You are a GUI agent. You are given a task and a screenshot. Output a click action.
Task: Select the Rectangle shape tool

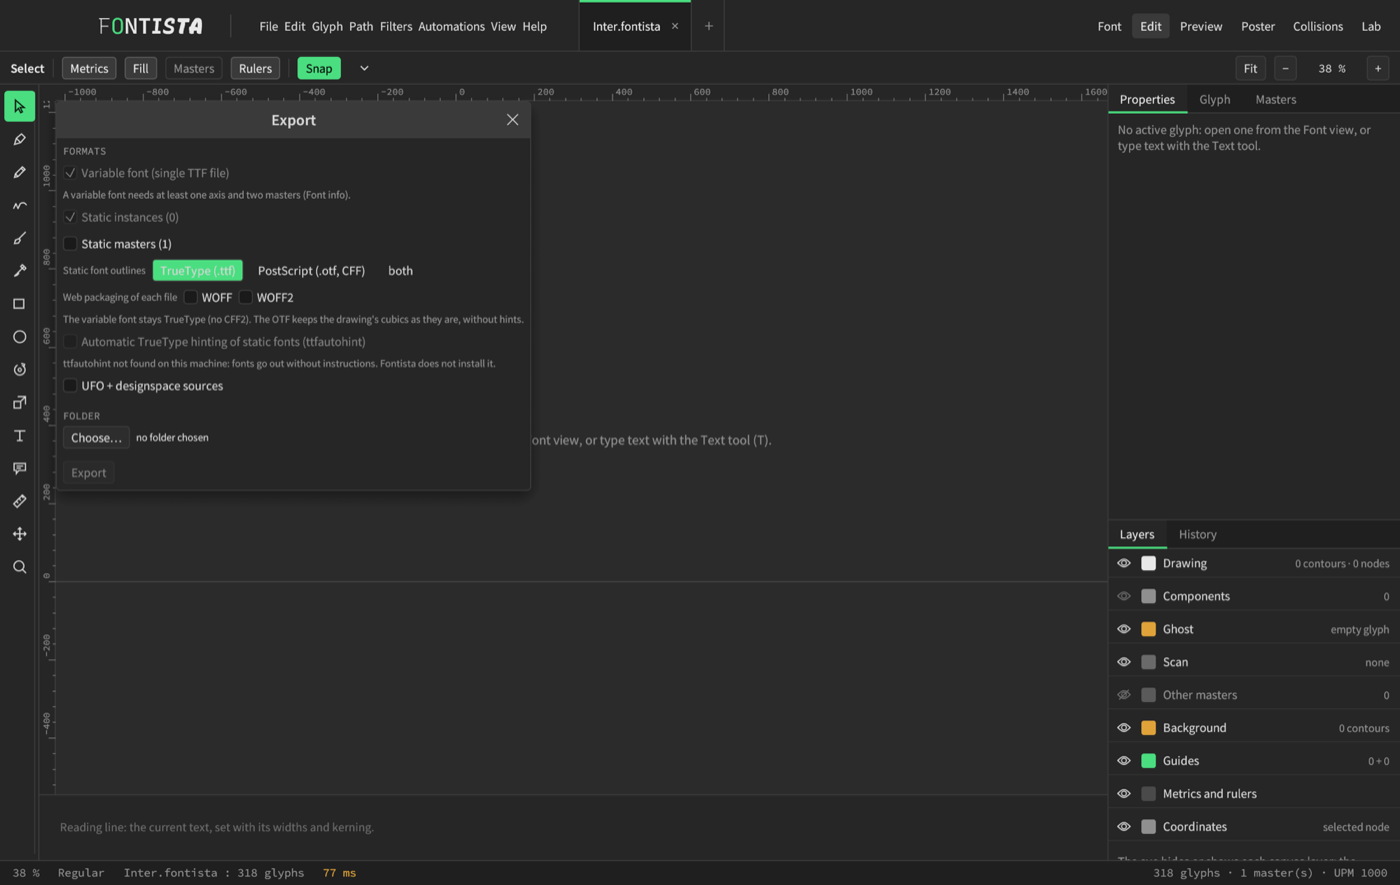coord(19,304)
